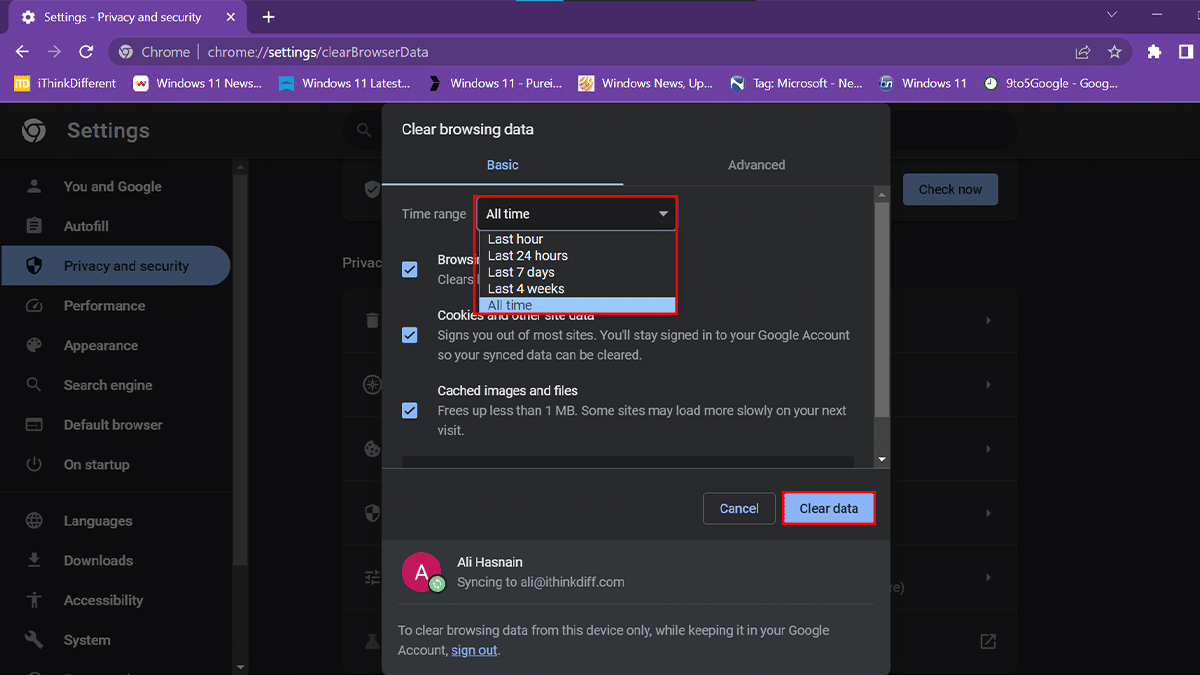Click the share icon in the address bar
Screen dimensions: 1200x675
[1082, 52]
